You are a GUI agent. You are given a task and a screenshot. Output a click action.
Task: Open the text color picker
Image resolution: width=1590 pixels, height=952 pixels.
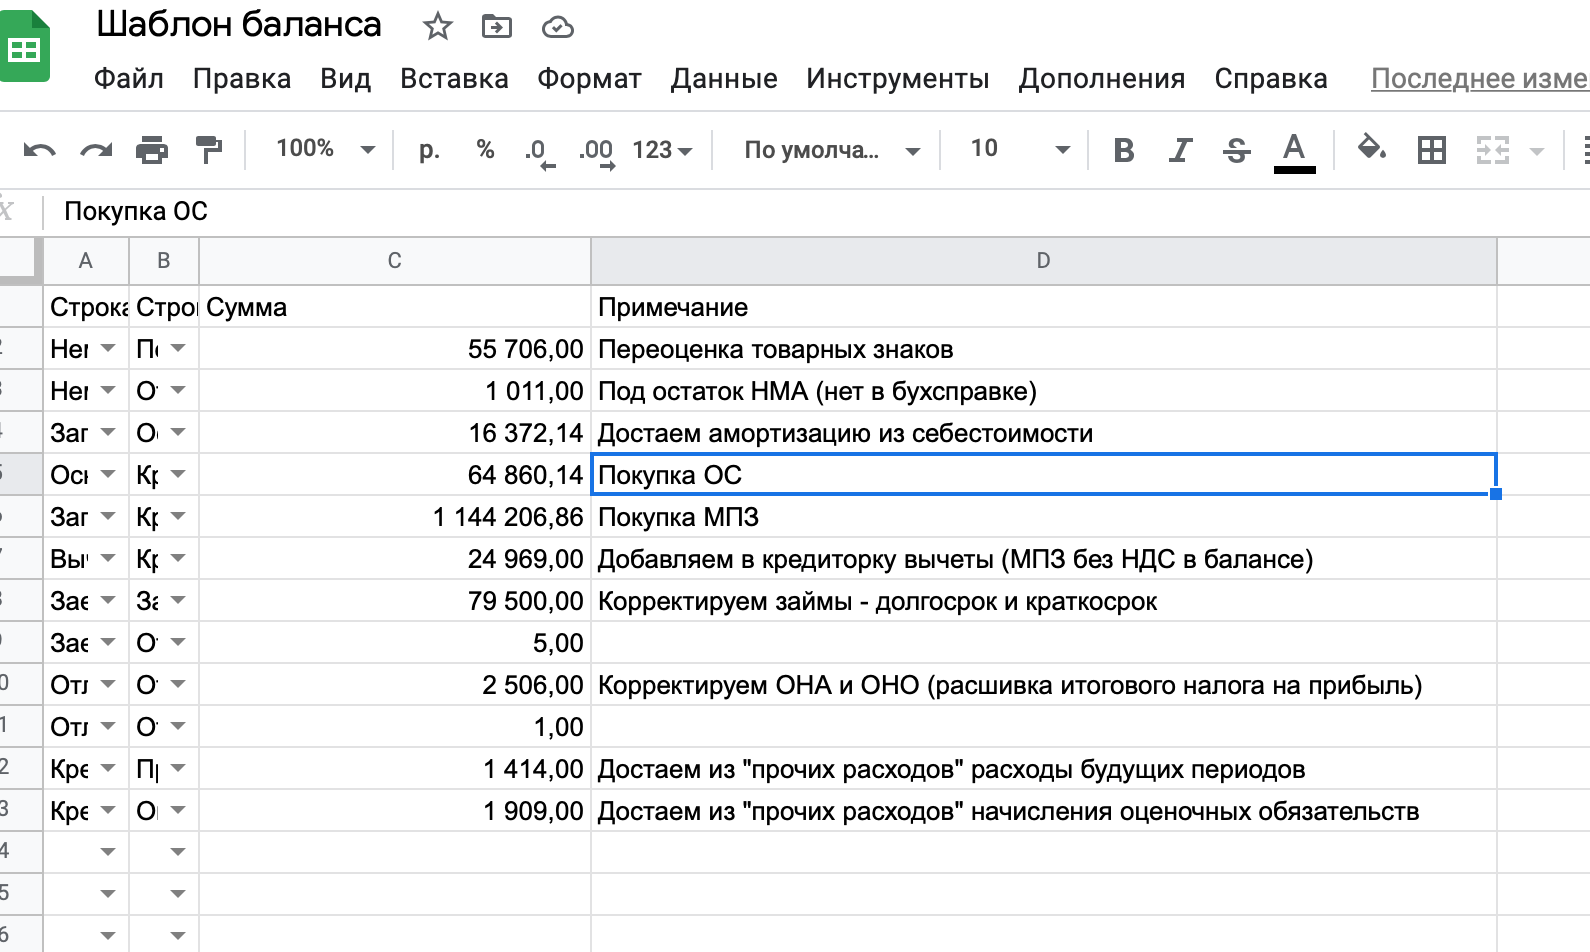[1294, 152]
